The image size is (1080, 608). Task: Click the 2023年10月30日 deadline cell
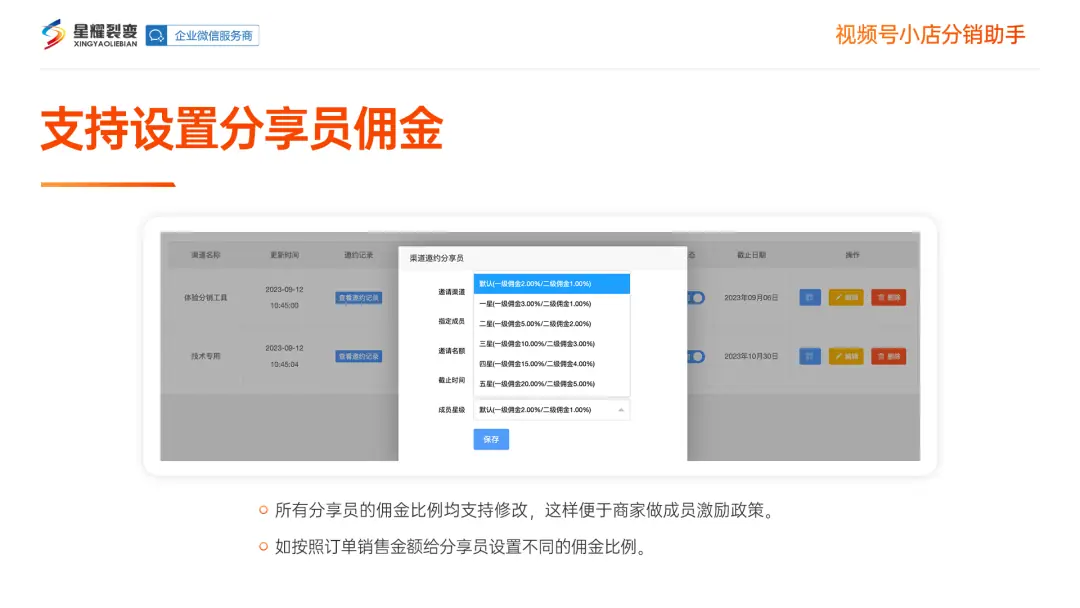(751, 356)
